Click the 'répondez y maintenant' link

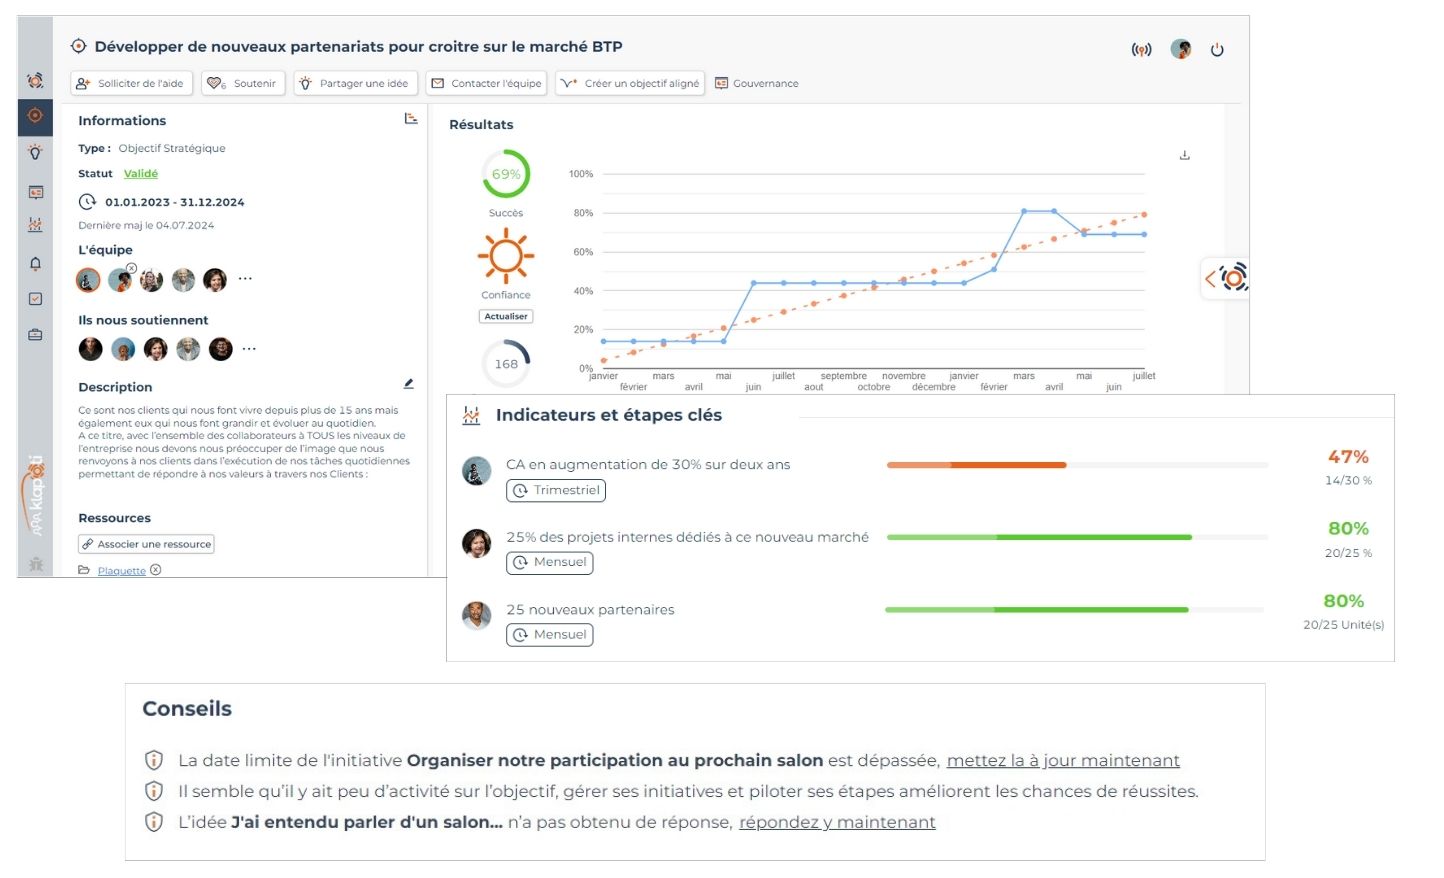pos(837,822)
